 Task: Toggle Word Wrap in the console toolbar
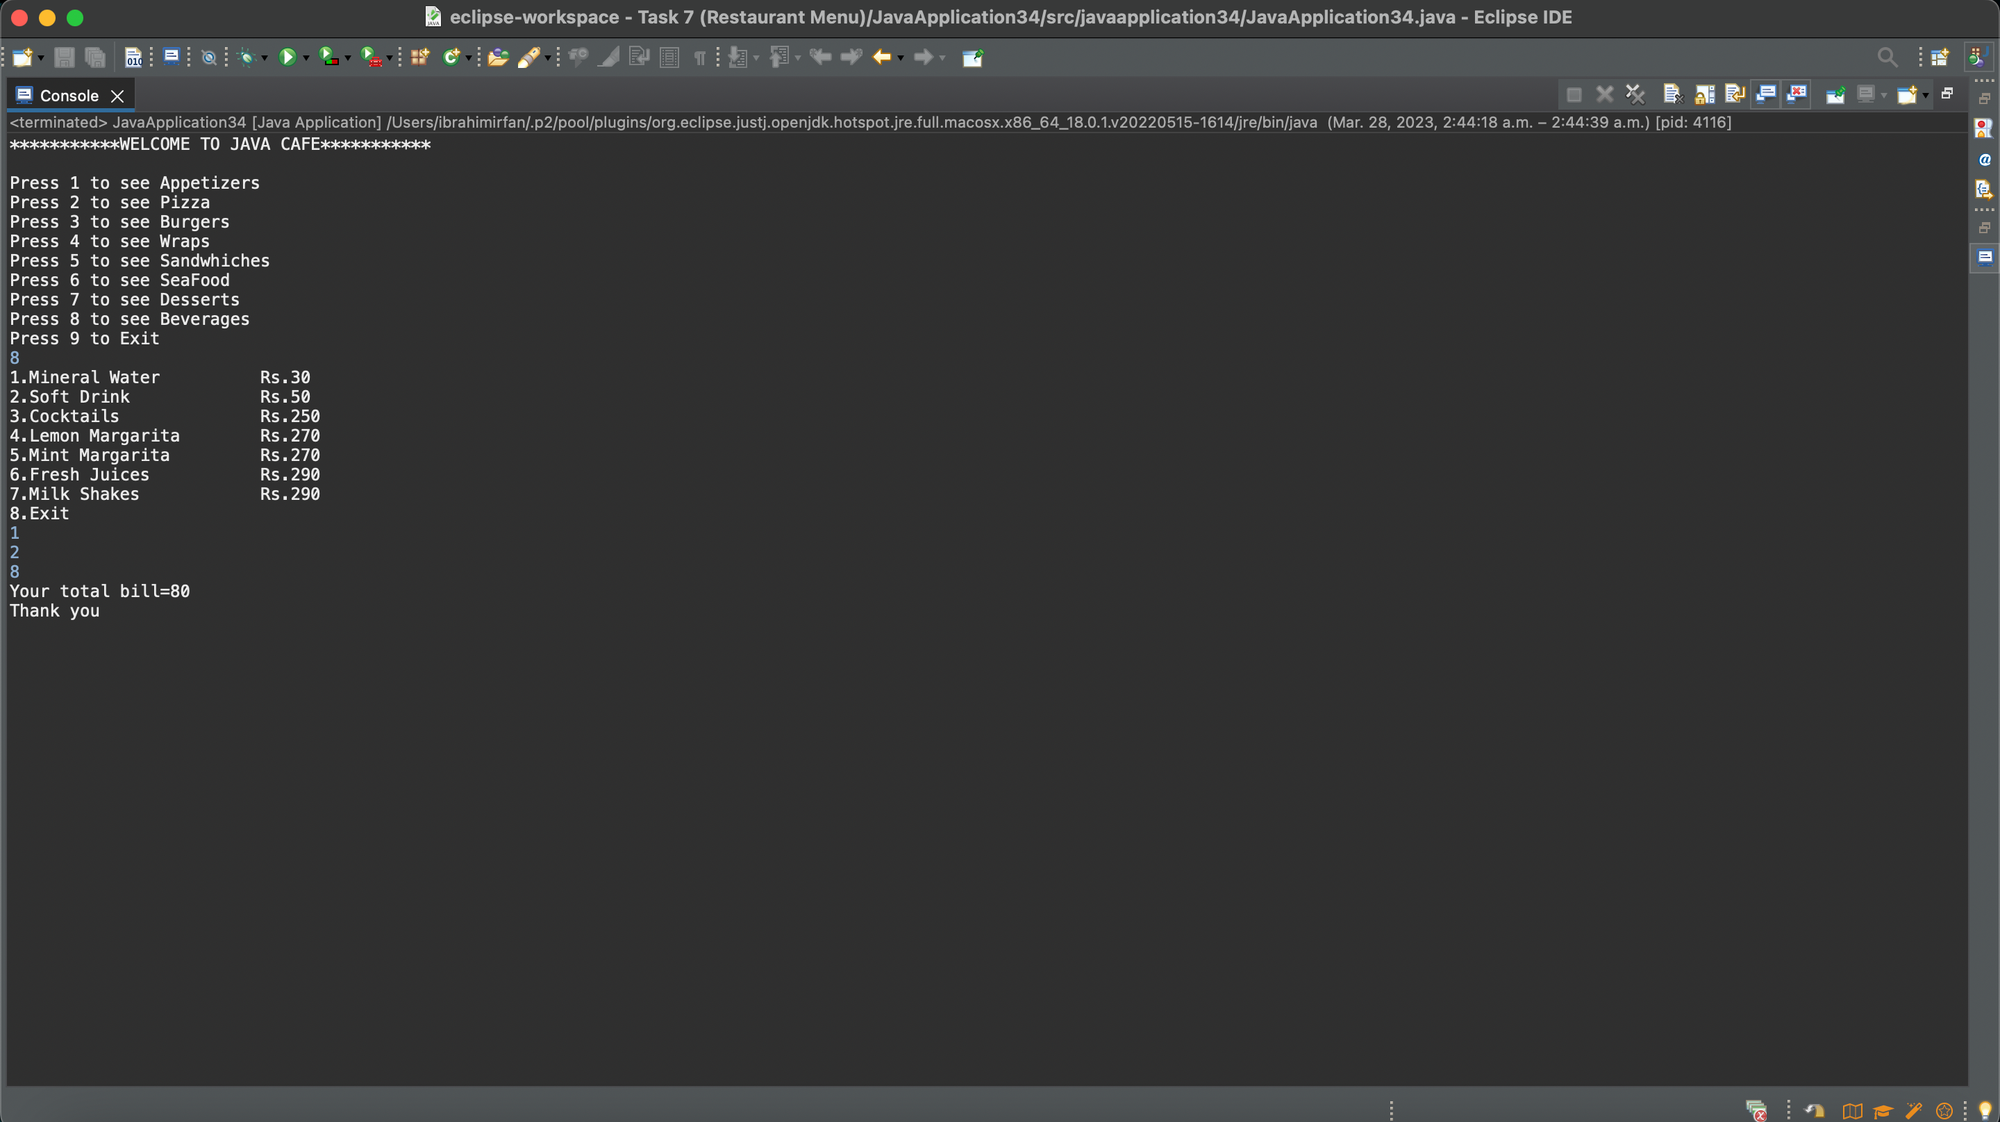(x=1735, y=95)
